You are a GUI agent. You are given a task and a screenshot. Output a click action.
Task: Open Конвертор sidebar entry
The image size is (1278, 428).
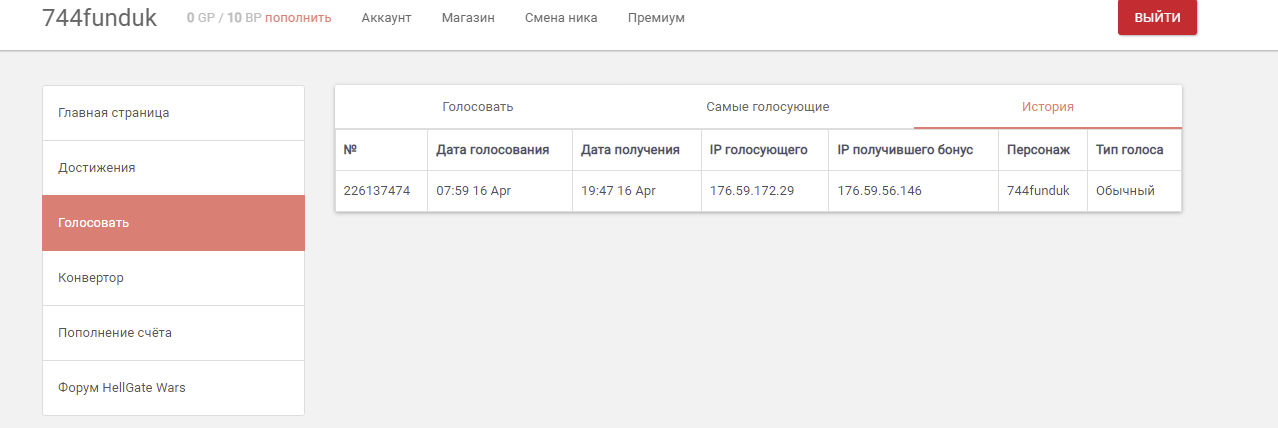pos(173,278)
